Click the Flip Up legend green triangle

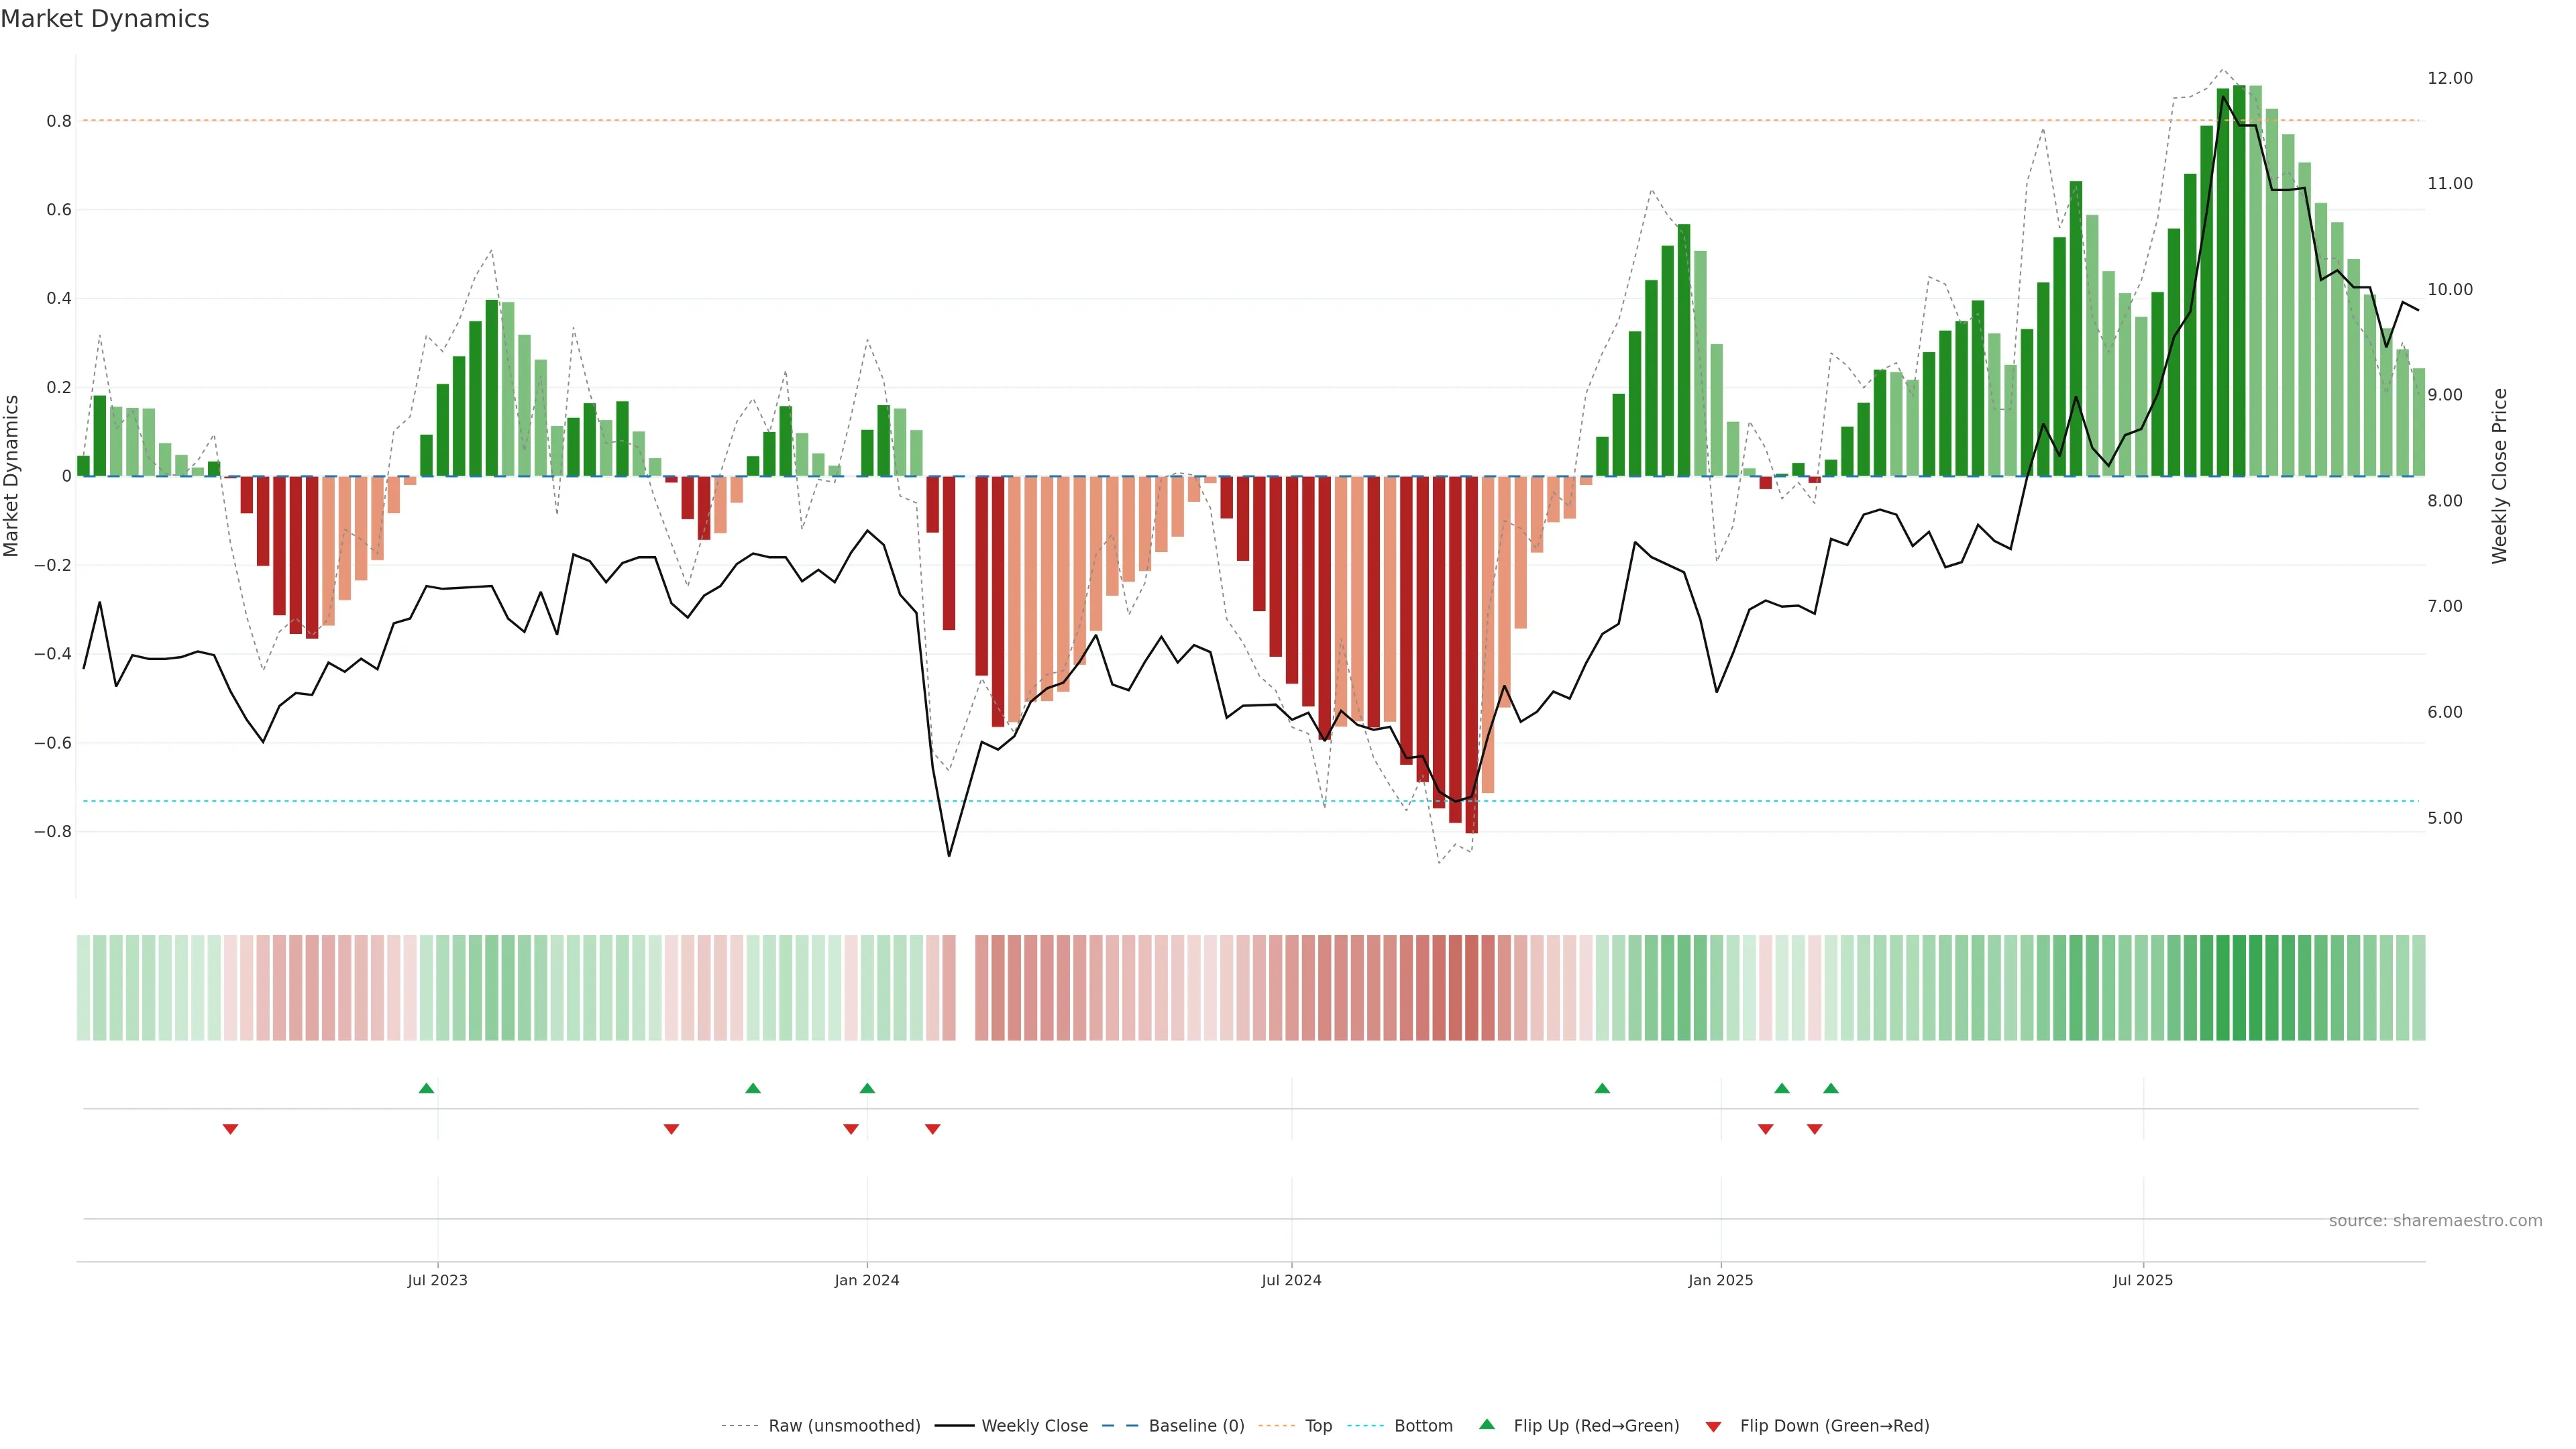(x=1487, y=1424)
